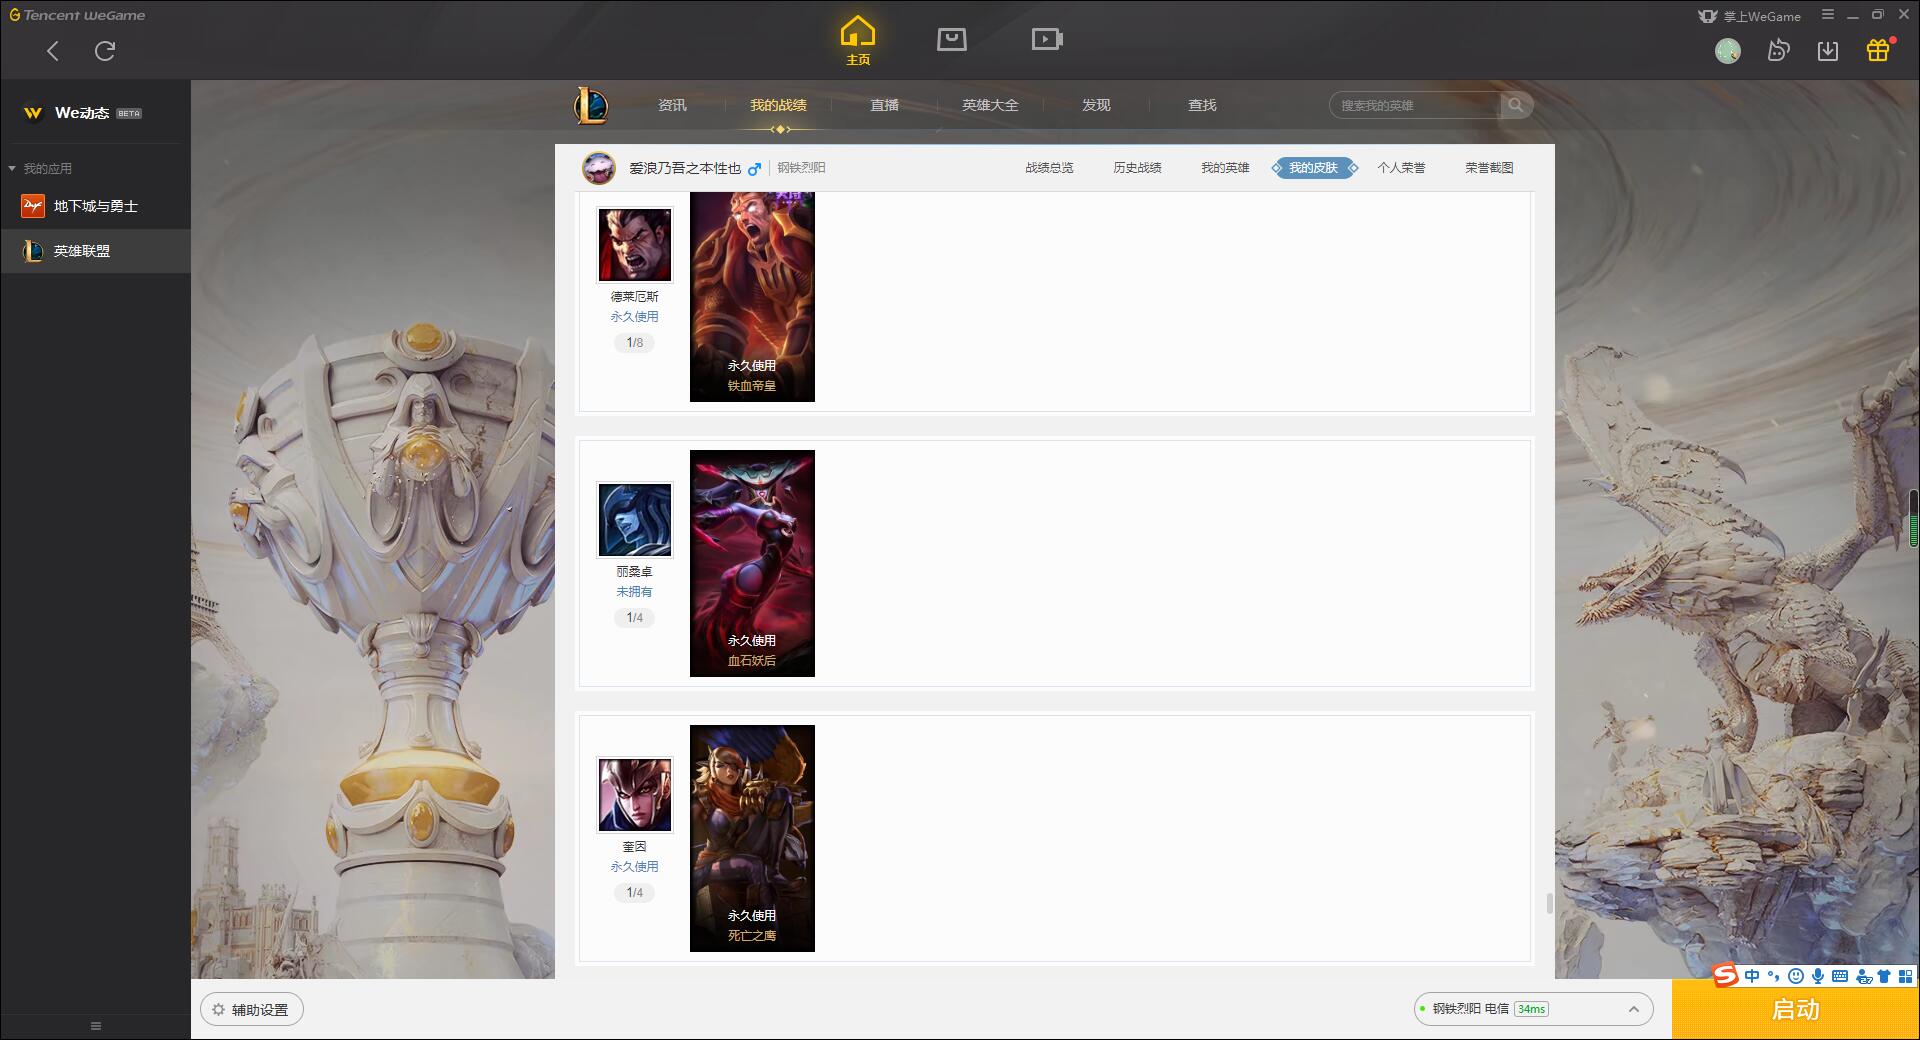Open the Sogou account icon with 27
The width and height of the screenshot is (1920, 1040).
pos(1864,977)
